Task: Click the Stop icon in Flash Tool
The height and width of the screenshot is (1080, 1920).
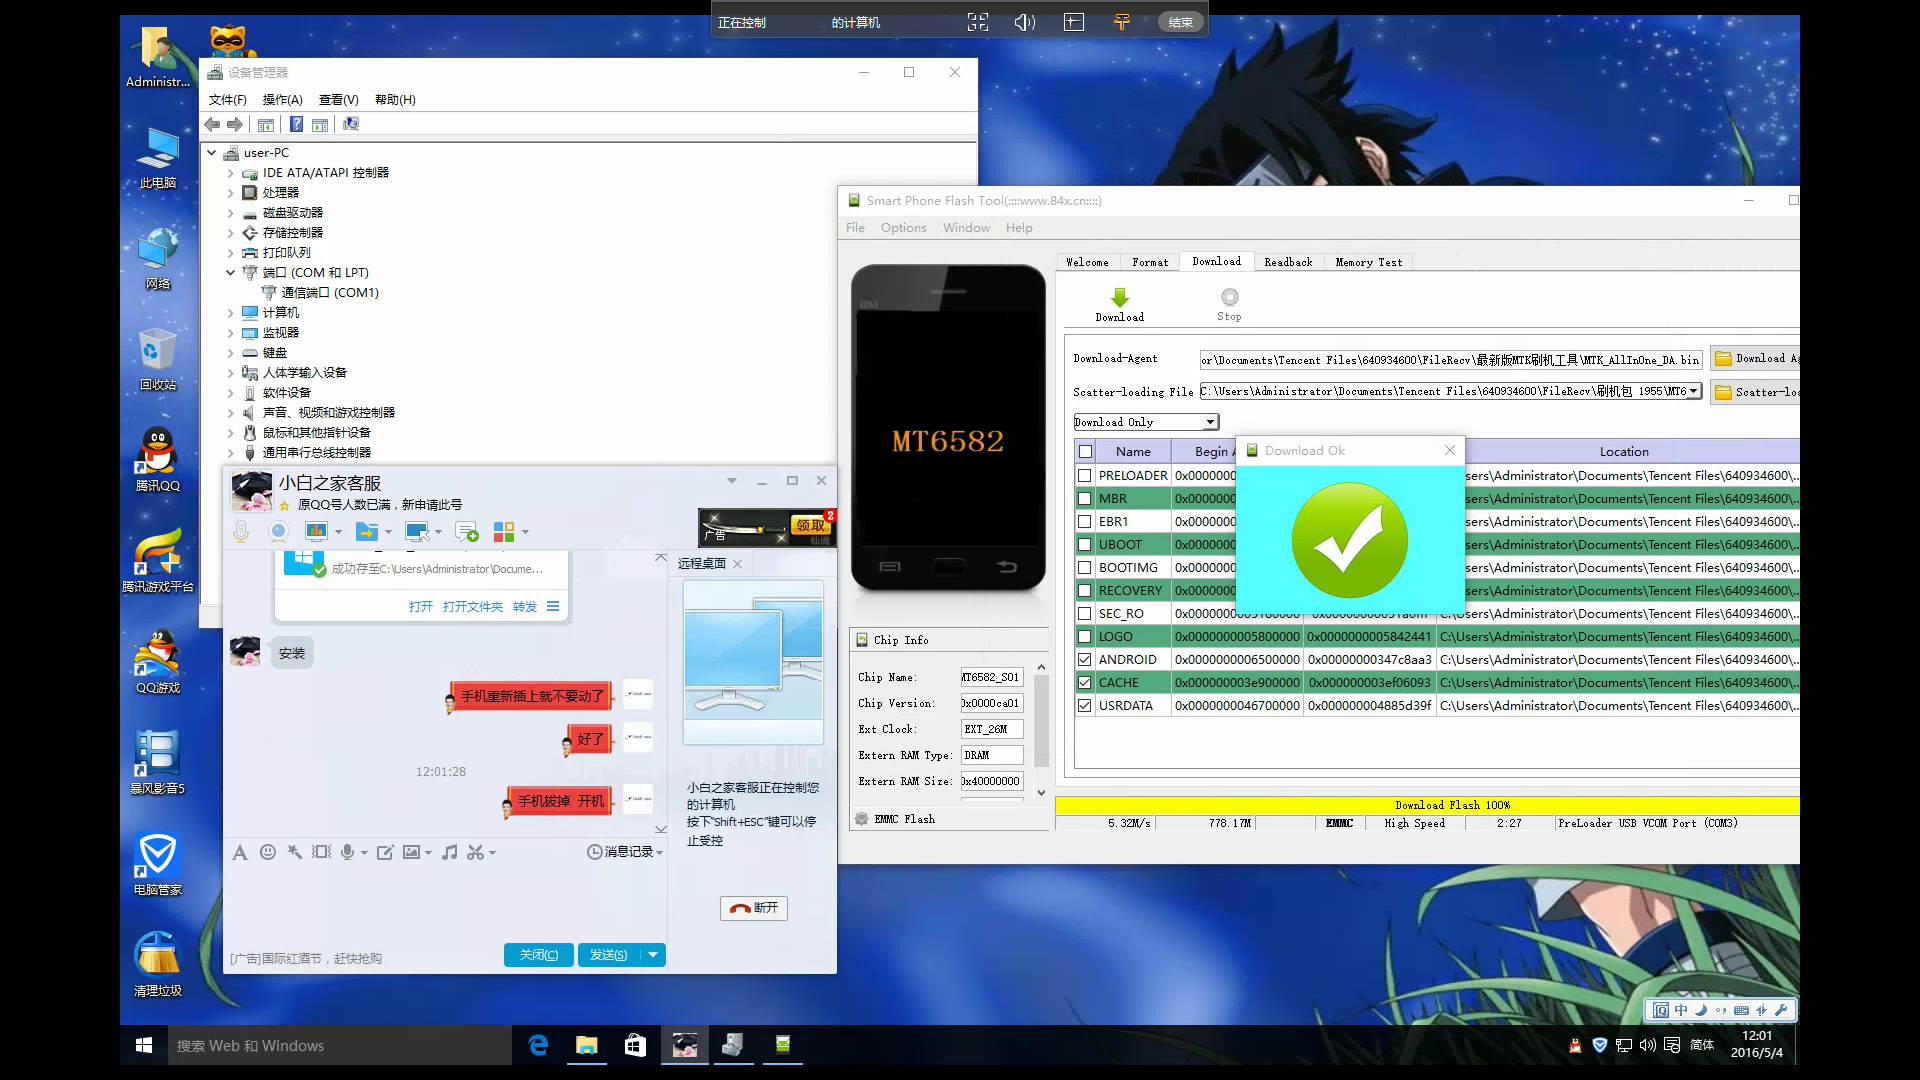Action: (1229, 297)
